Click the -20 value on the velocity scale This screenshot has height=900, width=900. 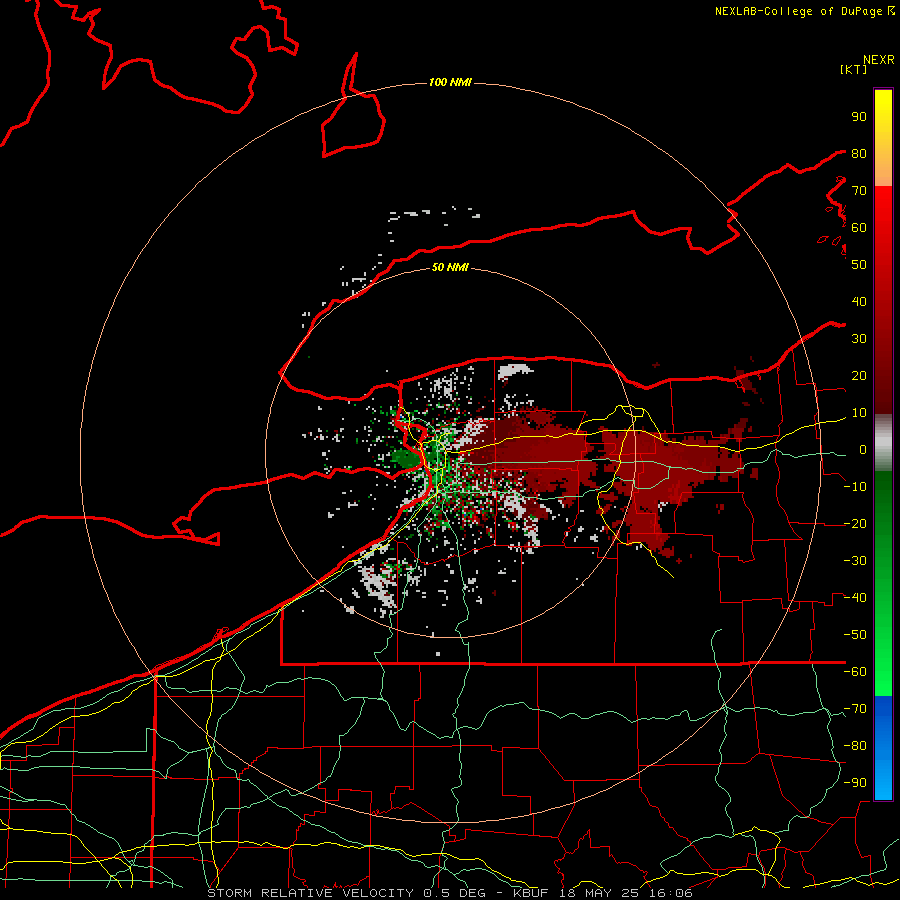click(x=855, y=524)
